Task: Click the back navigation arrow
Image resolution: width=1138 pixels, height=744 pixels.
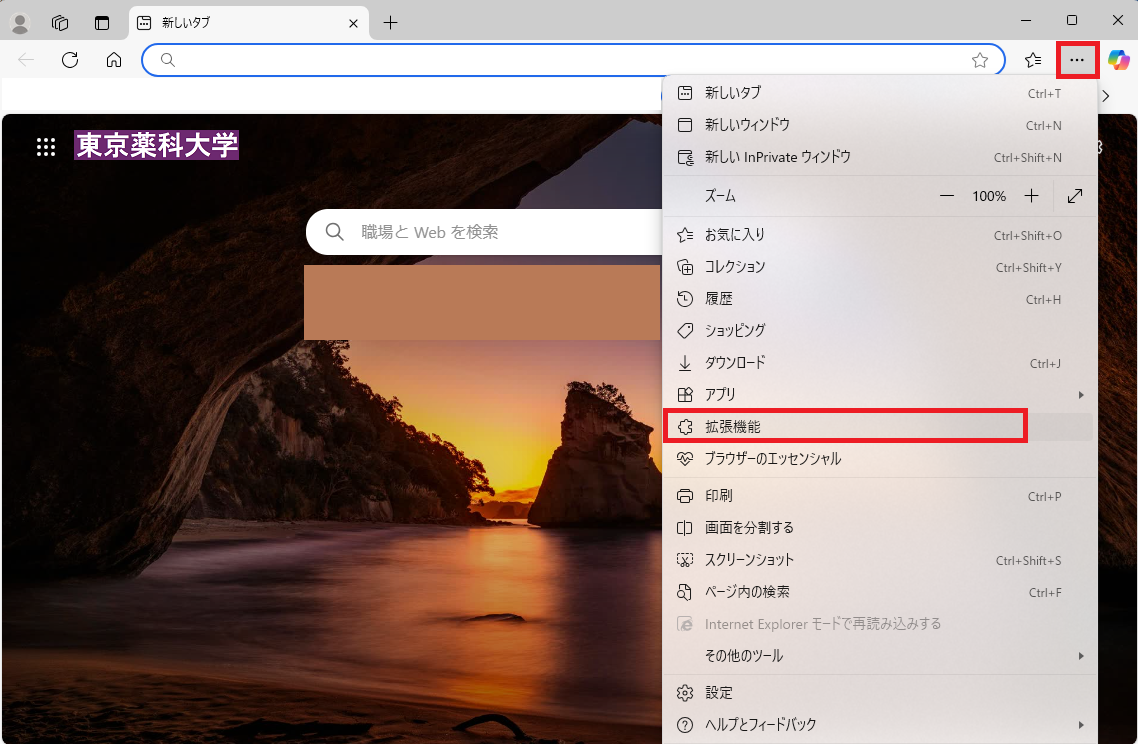Action: 26,60
